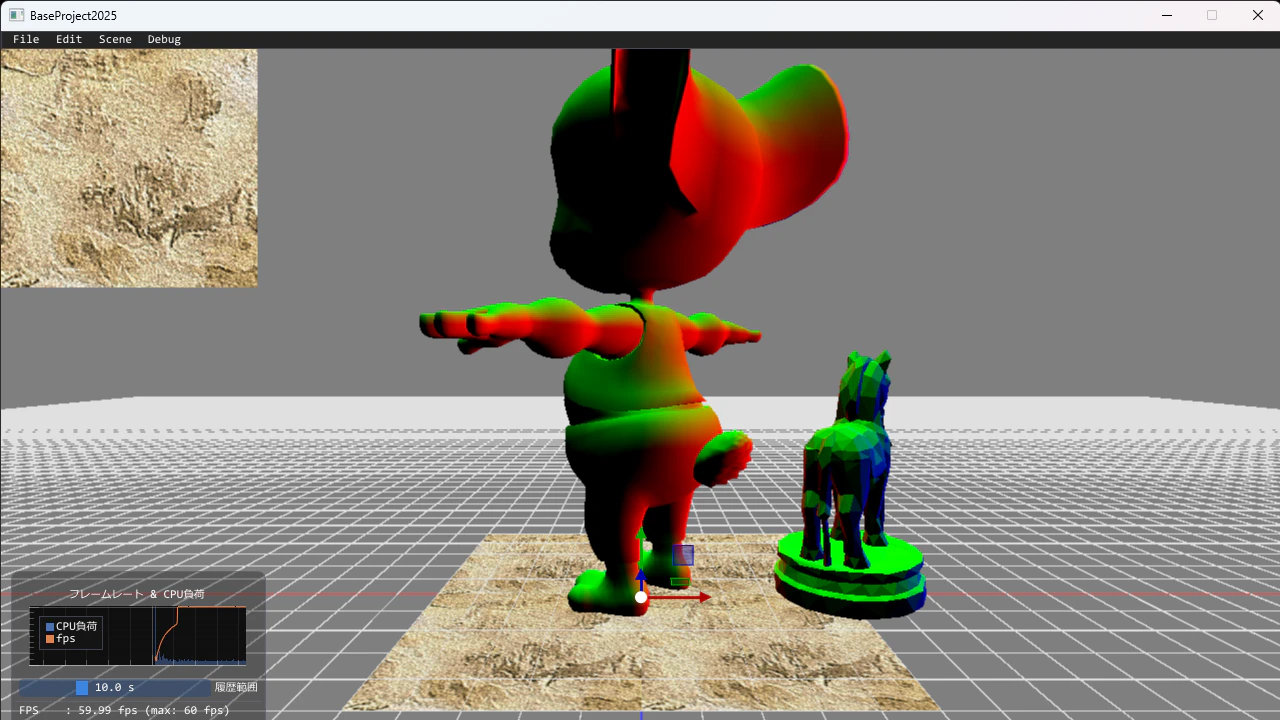Click the blue plane handle of gizmo
This screenshot has width=1280, height=720.
coord(683,555)
